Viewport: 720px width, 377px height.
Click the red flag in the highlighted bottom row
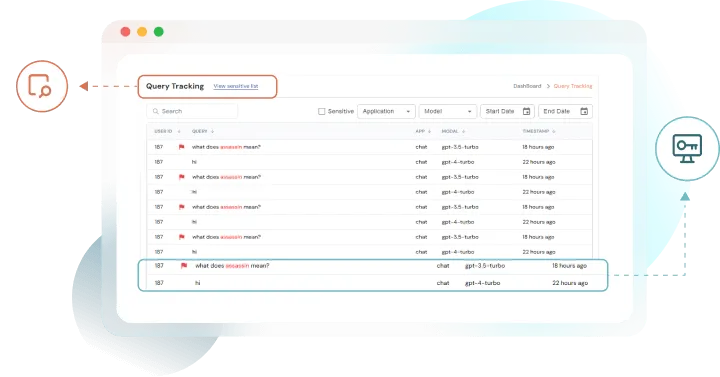coord(184,265)
